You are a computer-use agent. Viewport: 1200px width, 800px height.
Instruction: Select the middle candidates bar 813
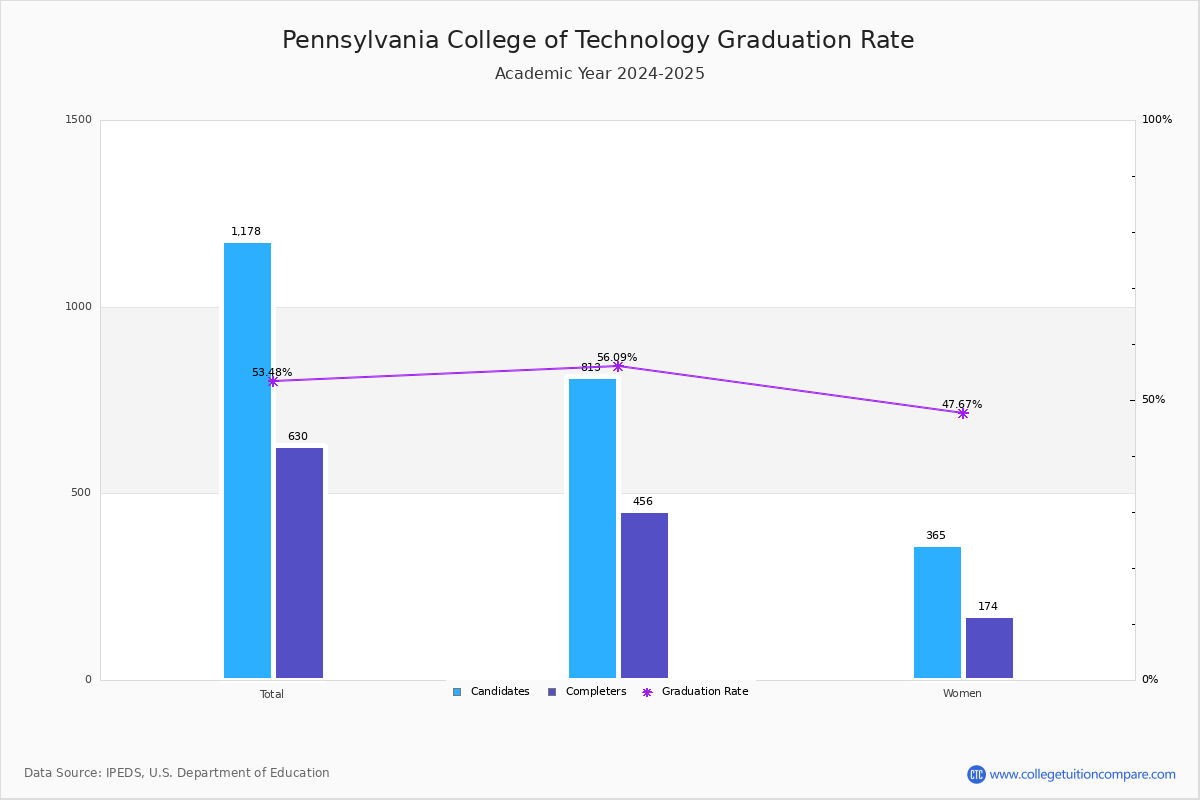coord(592,529)
